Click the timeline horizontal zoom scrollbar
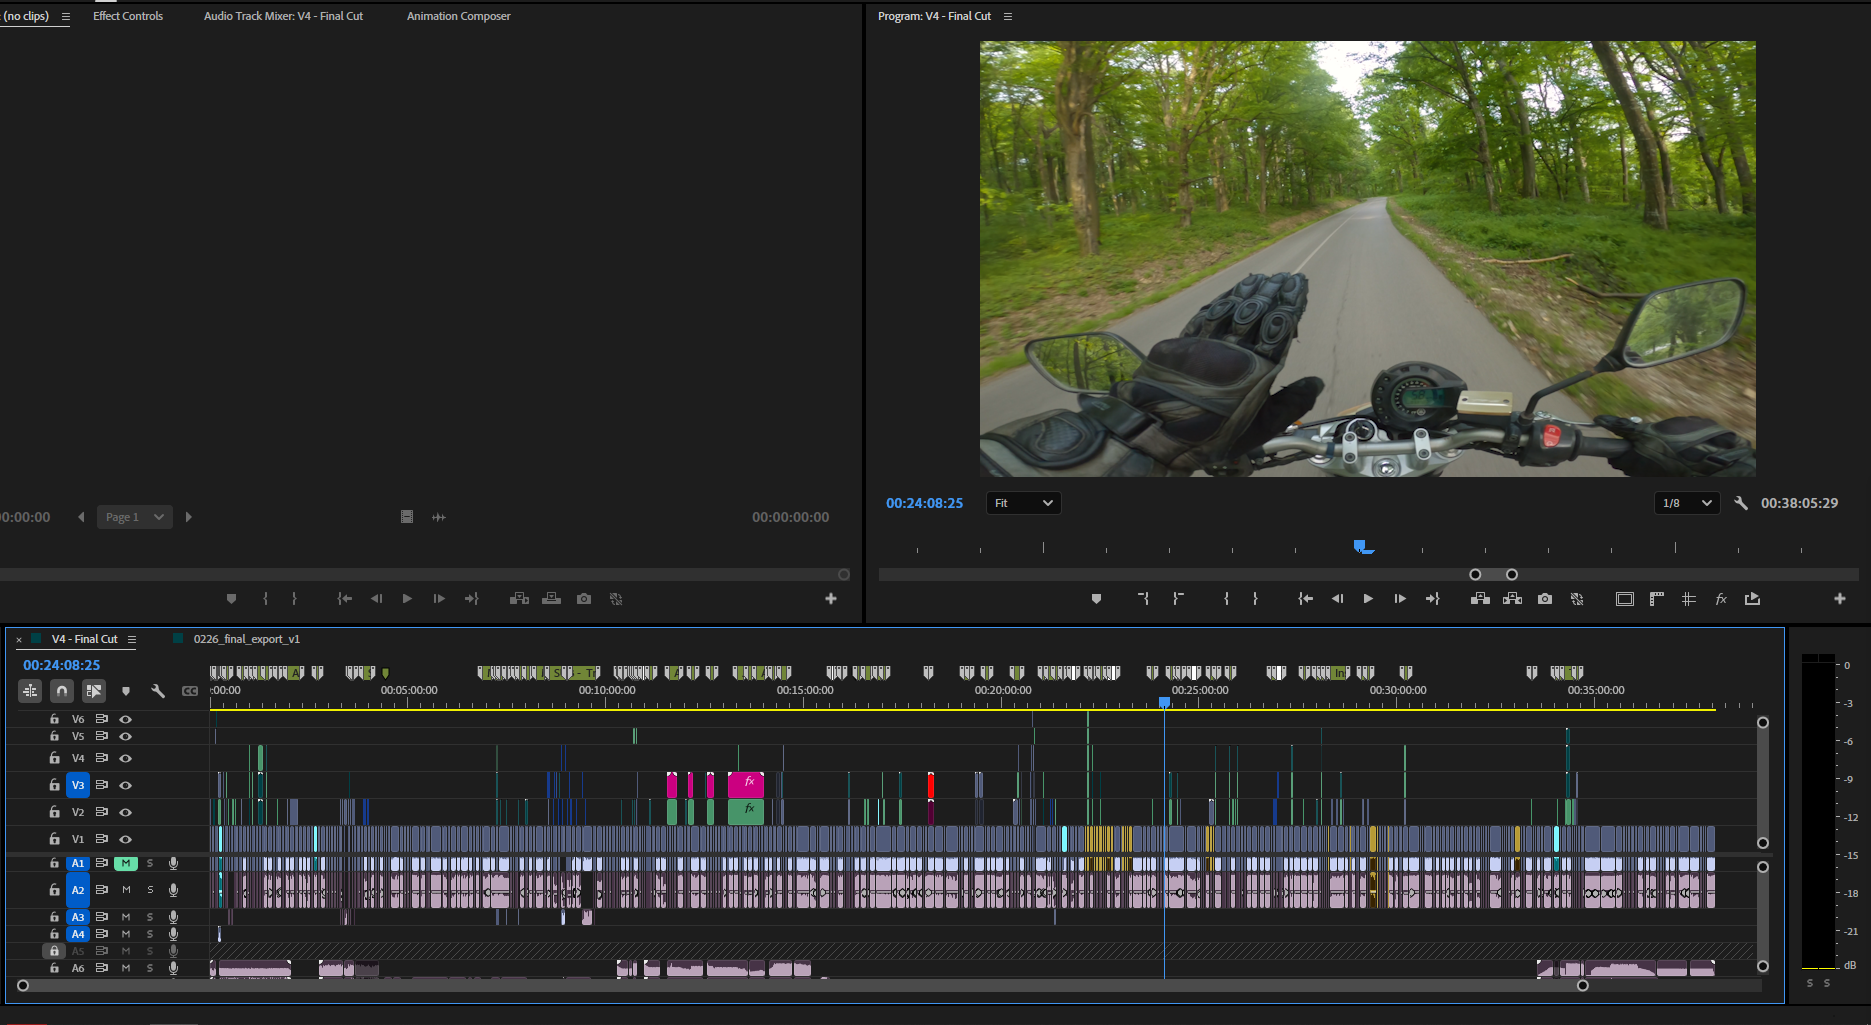 click(803, 985)
